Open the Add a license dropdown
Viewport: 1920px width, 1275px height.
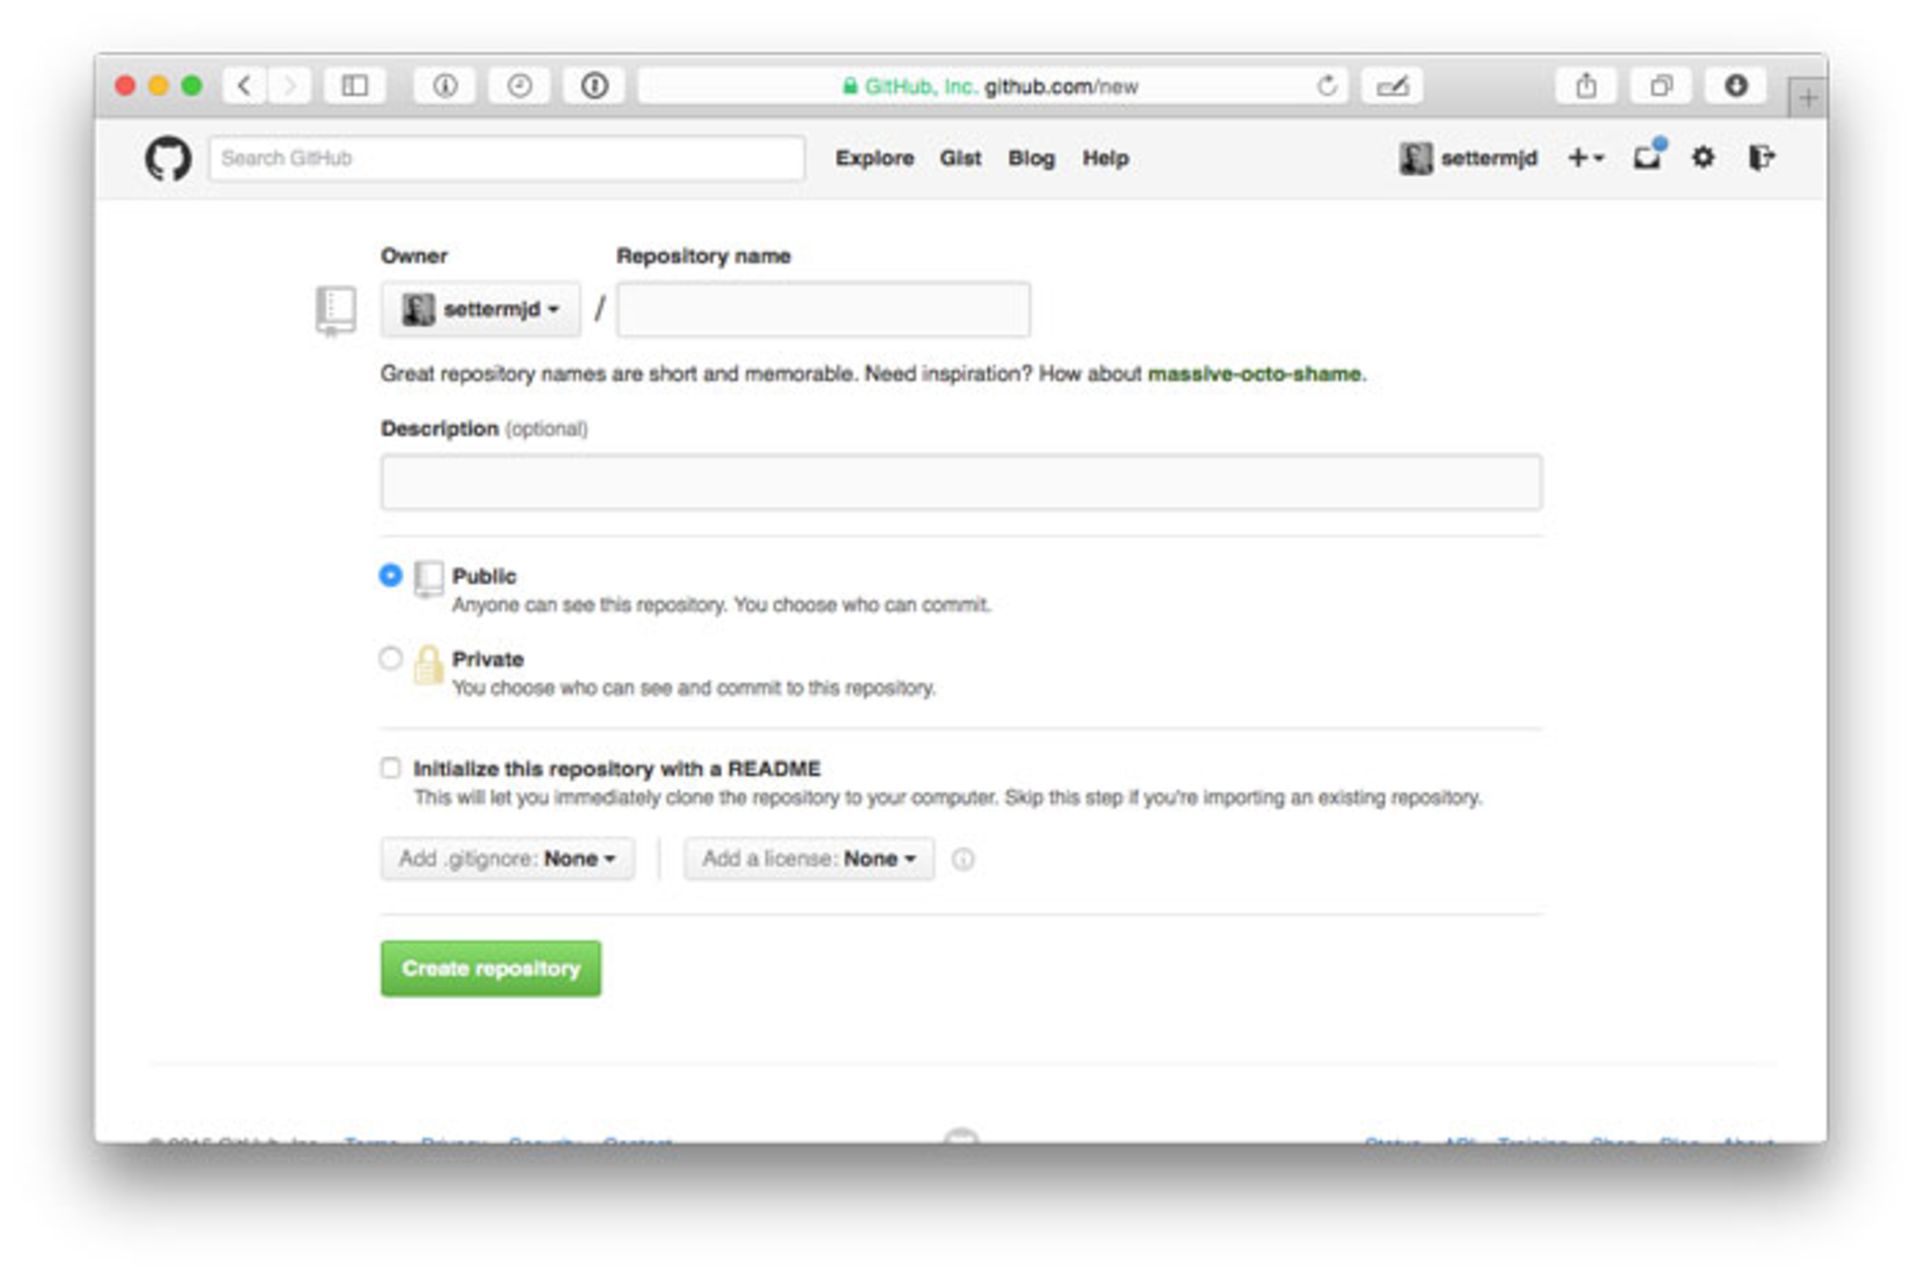809,859
